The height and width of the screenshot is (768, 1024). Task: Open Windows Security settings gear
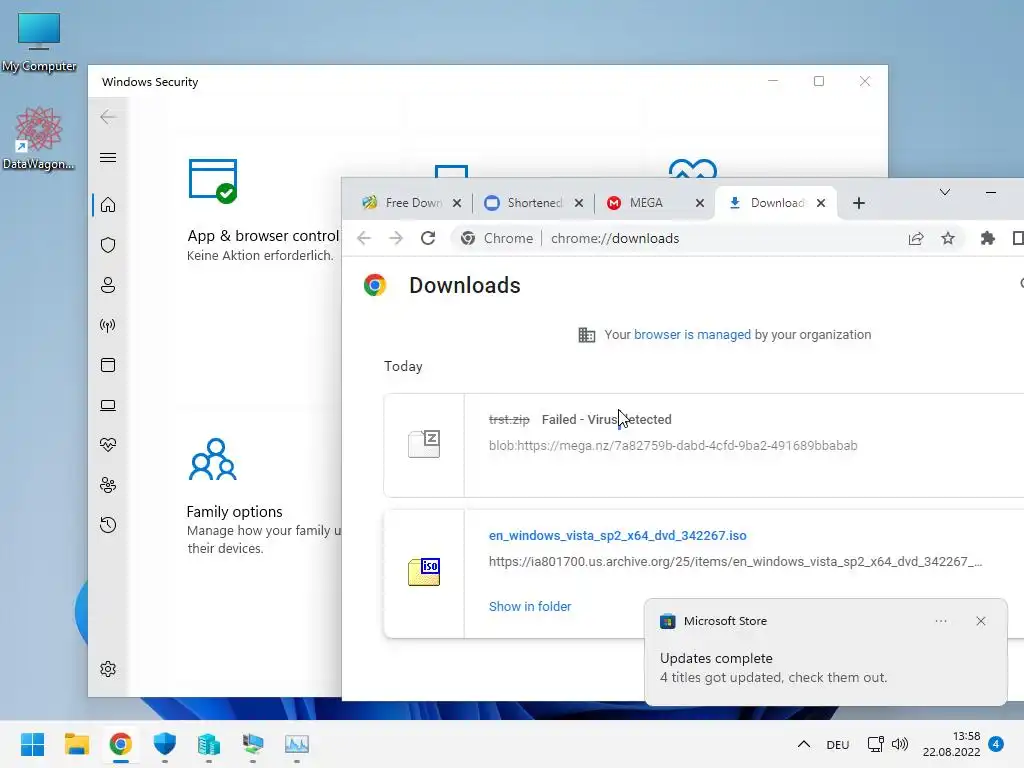(108, 669)
